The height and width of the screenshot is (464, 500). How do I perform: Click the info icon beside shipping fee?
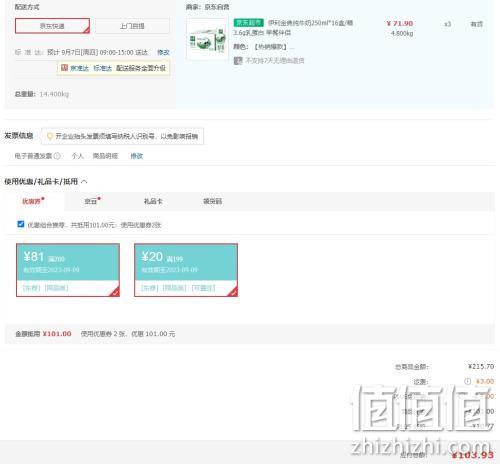point(468,381)
